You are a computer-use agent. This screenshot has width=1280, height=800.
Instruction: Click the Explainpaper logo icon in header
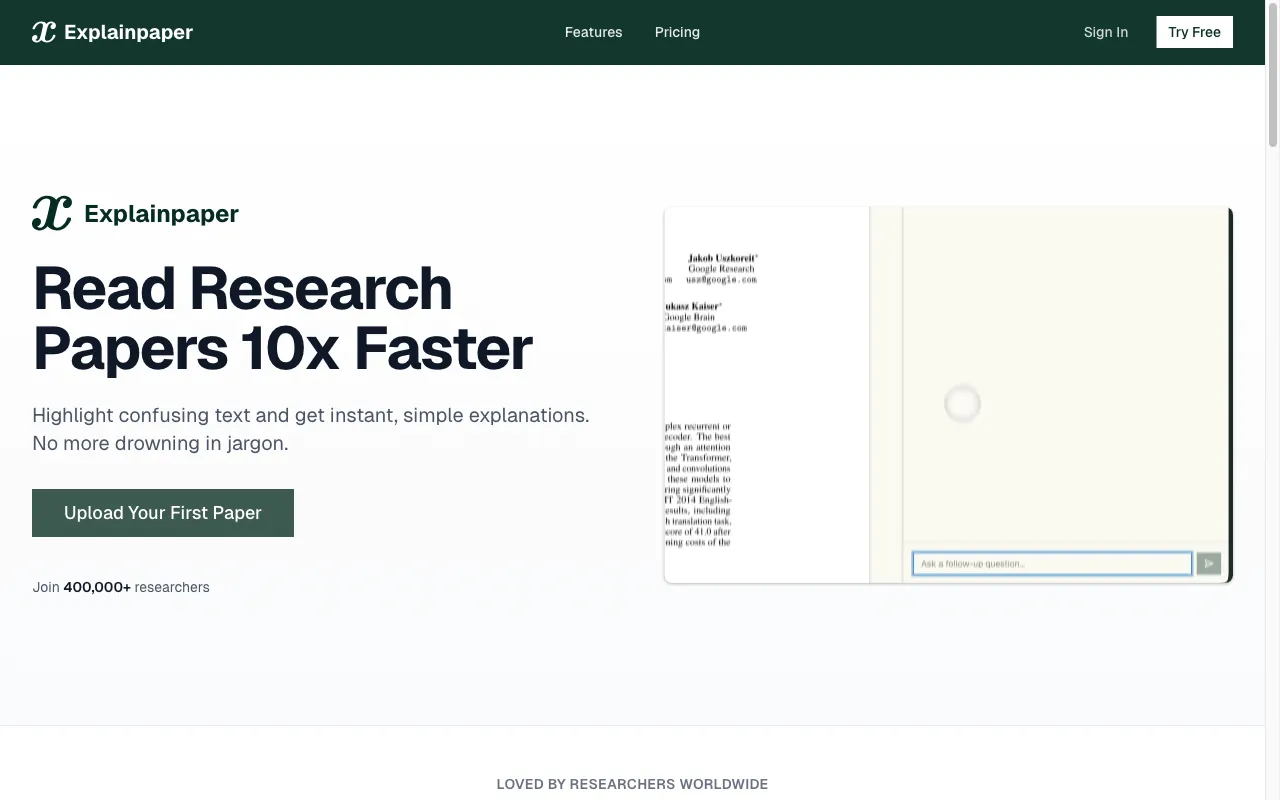coord(44,32)
